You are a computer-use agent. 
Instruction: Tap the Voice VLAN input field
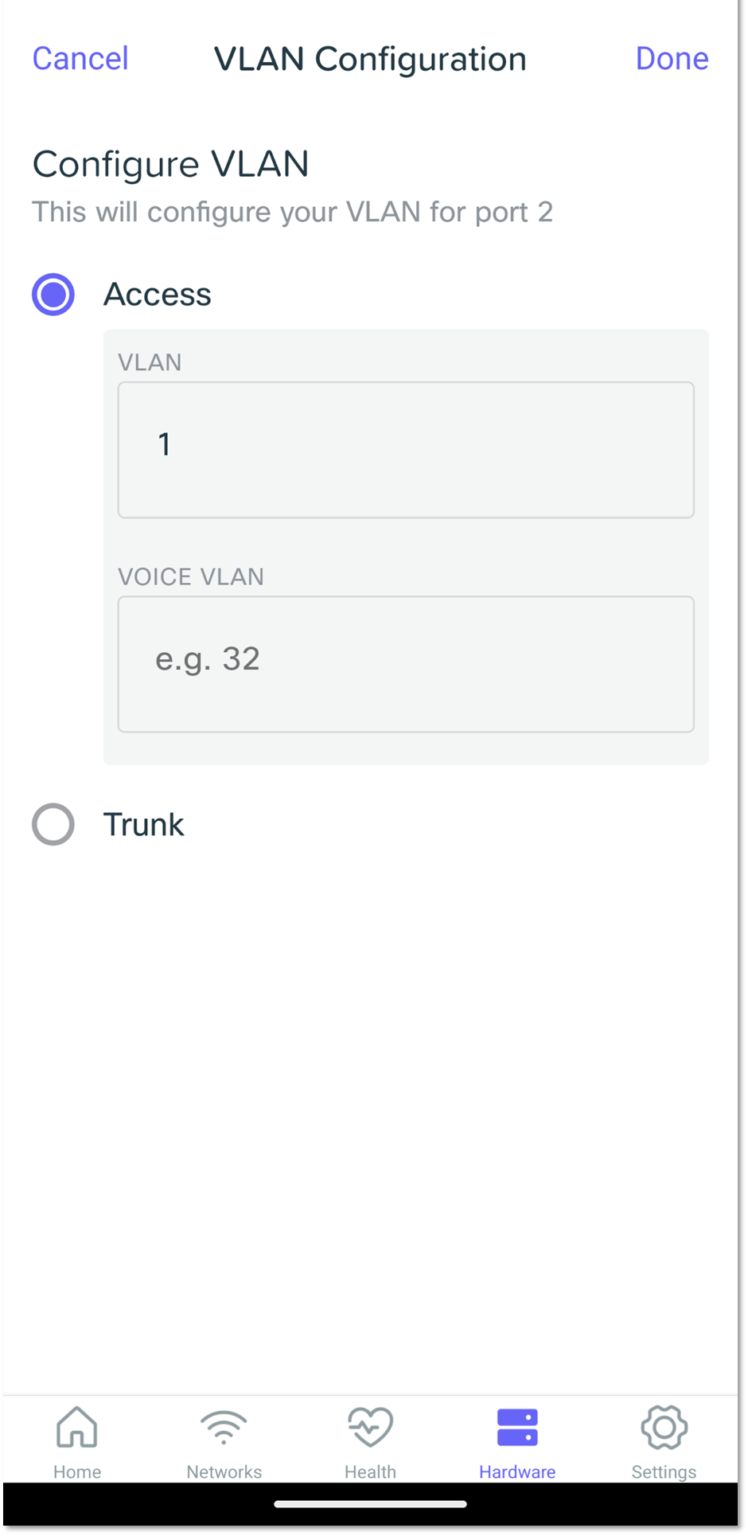405,663
